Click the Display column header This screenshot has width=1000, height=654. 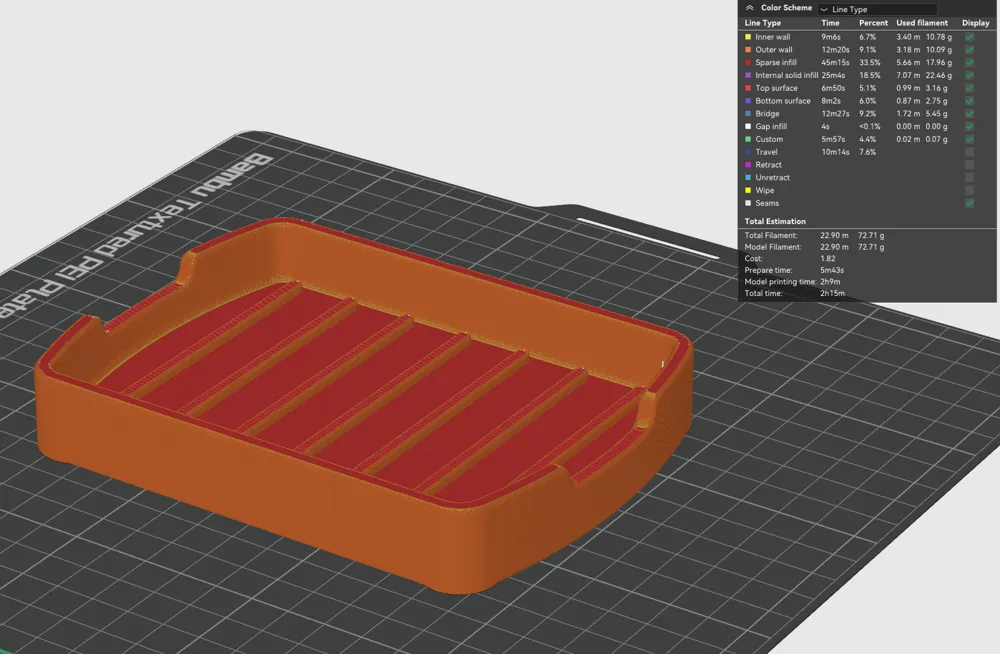975,23
